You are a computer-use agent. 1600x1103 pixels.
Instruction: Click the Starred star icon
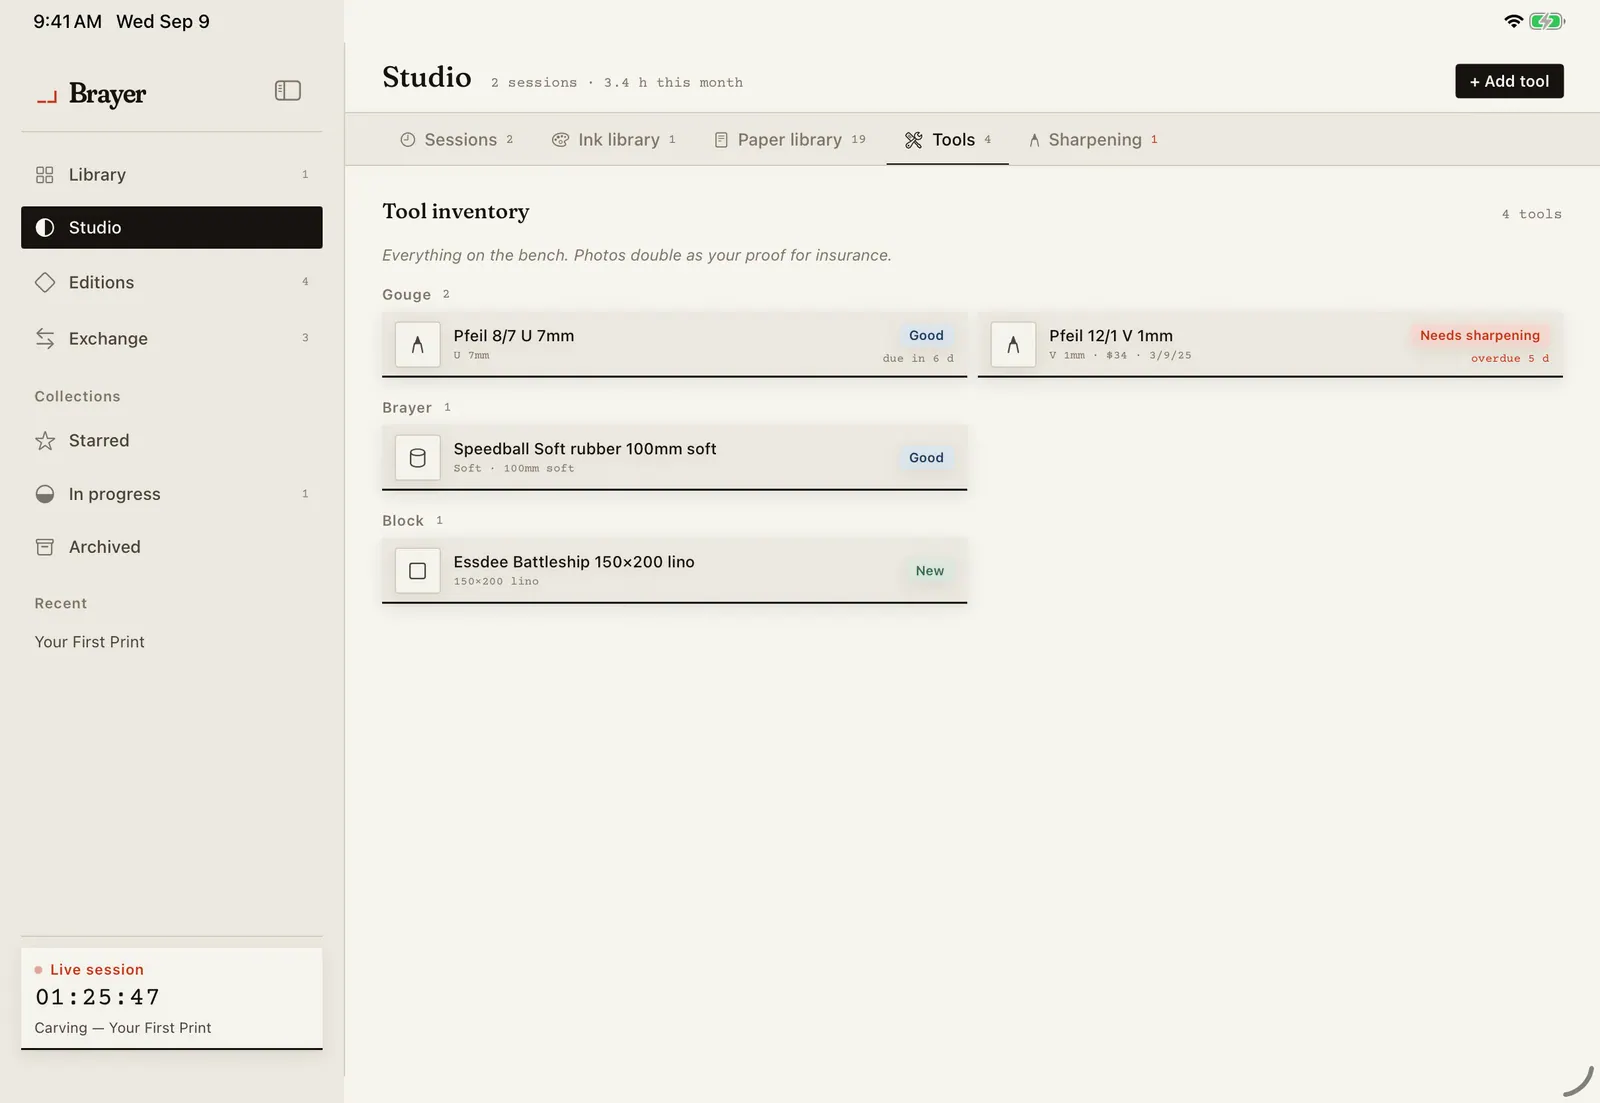tap(45, 441)
